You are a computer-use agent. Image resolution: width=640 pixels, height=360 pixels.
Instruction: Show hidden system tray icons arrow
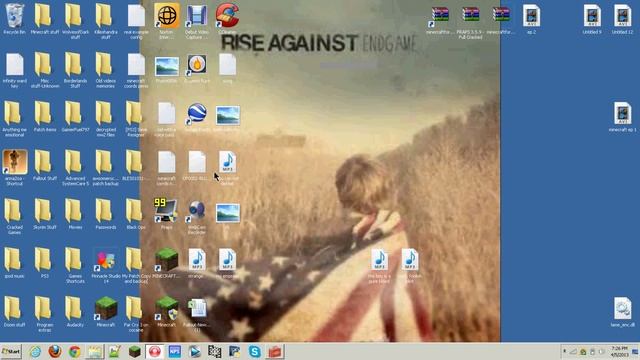tap(564, 351)
